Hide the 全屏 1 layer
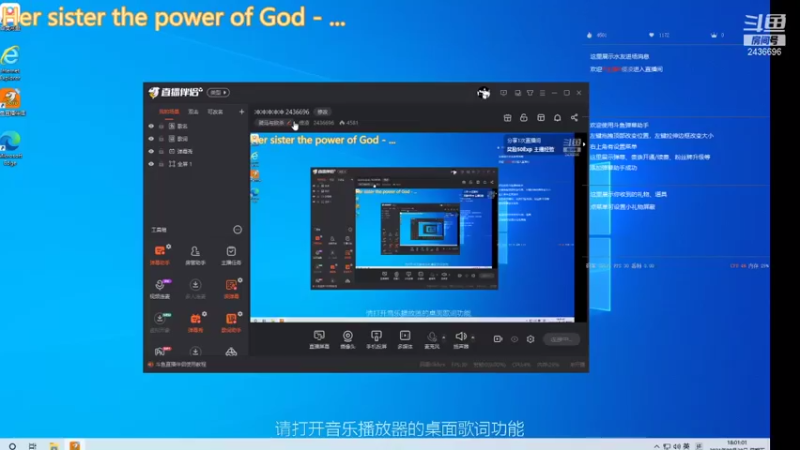This screenshot has height=450, width=800. [151, 164]
